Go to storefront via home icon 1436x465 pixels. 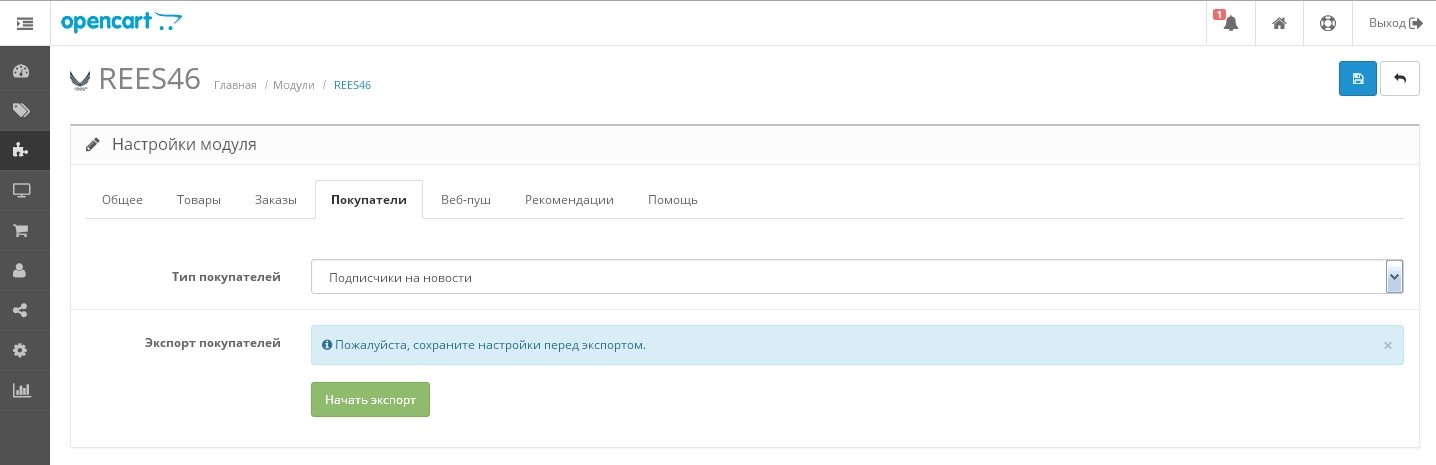pyautogui.click(x=1279, y=23)
